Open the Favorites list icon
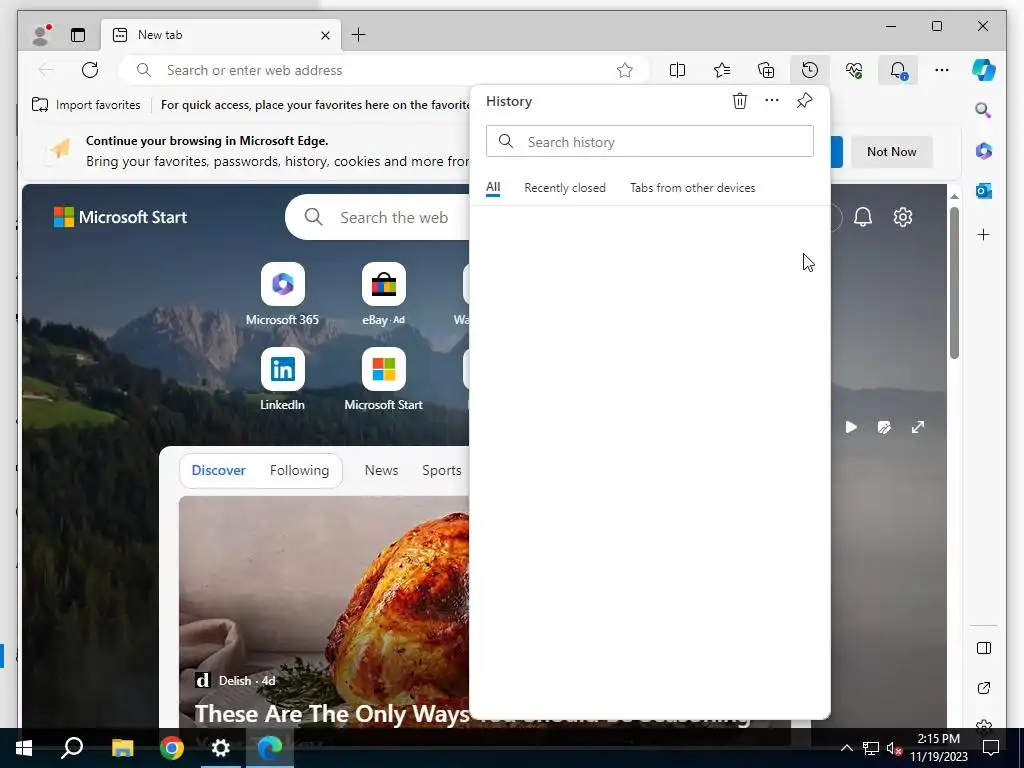The width and height of the screenshot is (1024, 768). (722, 70)
